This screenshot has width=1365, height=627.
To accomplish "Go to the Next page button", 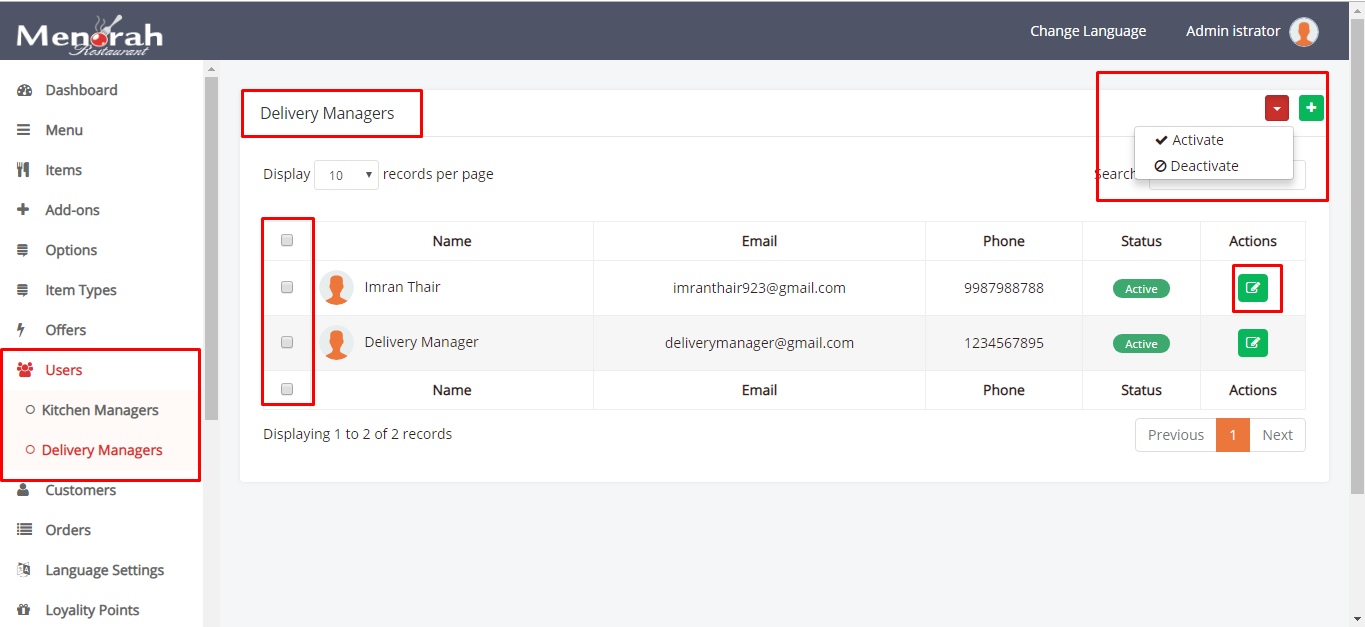I will pyautogui.click(x=1277, y=435).
